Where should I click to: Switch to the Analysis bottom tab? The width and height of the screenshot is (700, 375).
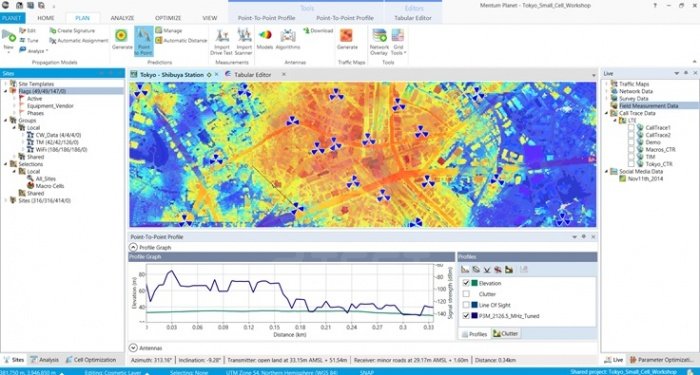click(44, 360)
